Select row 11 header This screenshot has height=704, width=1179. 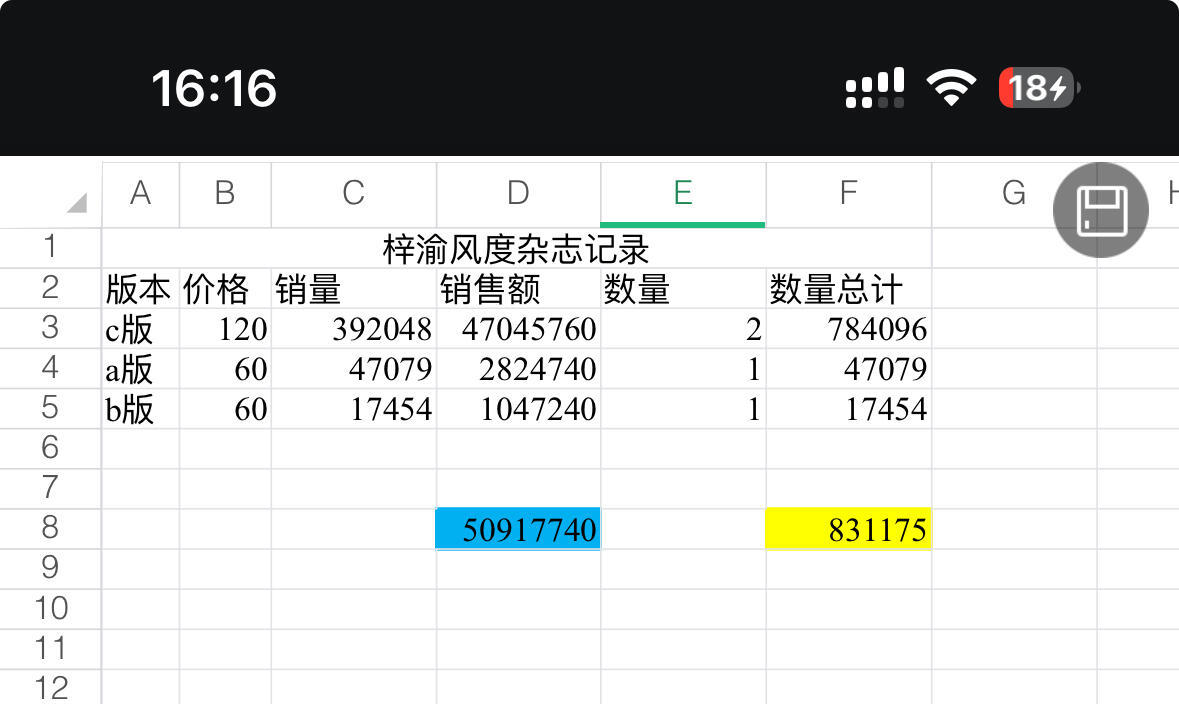50,648
